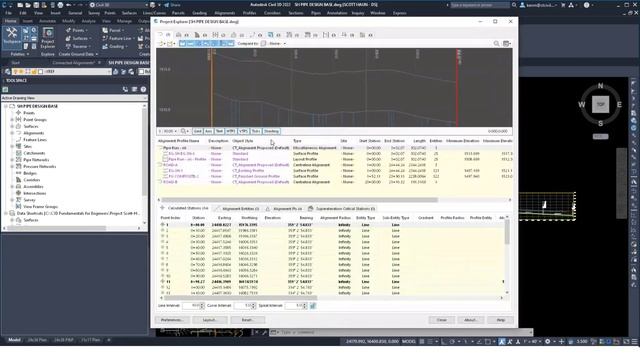Launch Project Explorer from the ribbon

pos(48,38)
